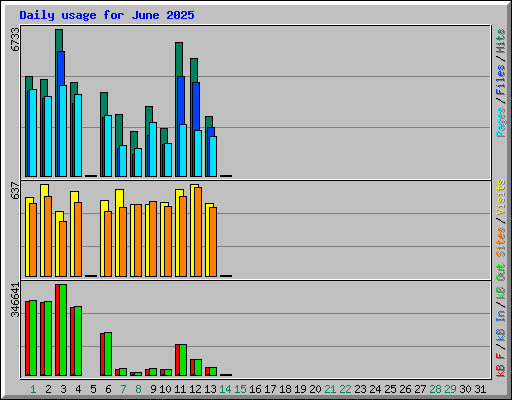Viewport: 512px width, 400px height.
Task: Click the 637 visits axis value
Action: (15, 190)
